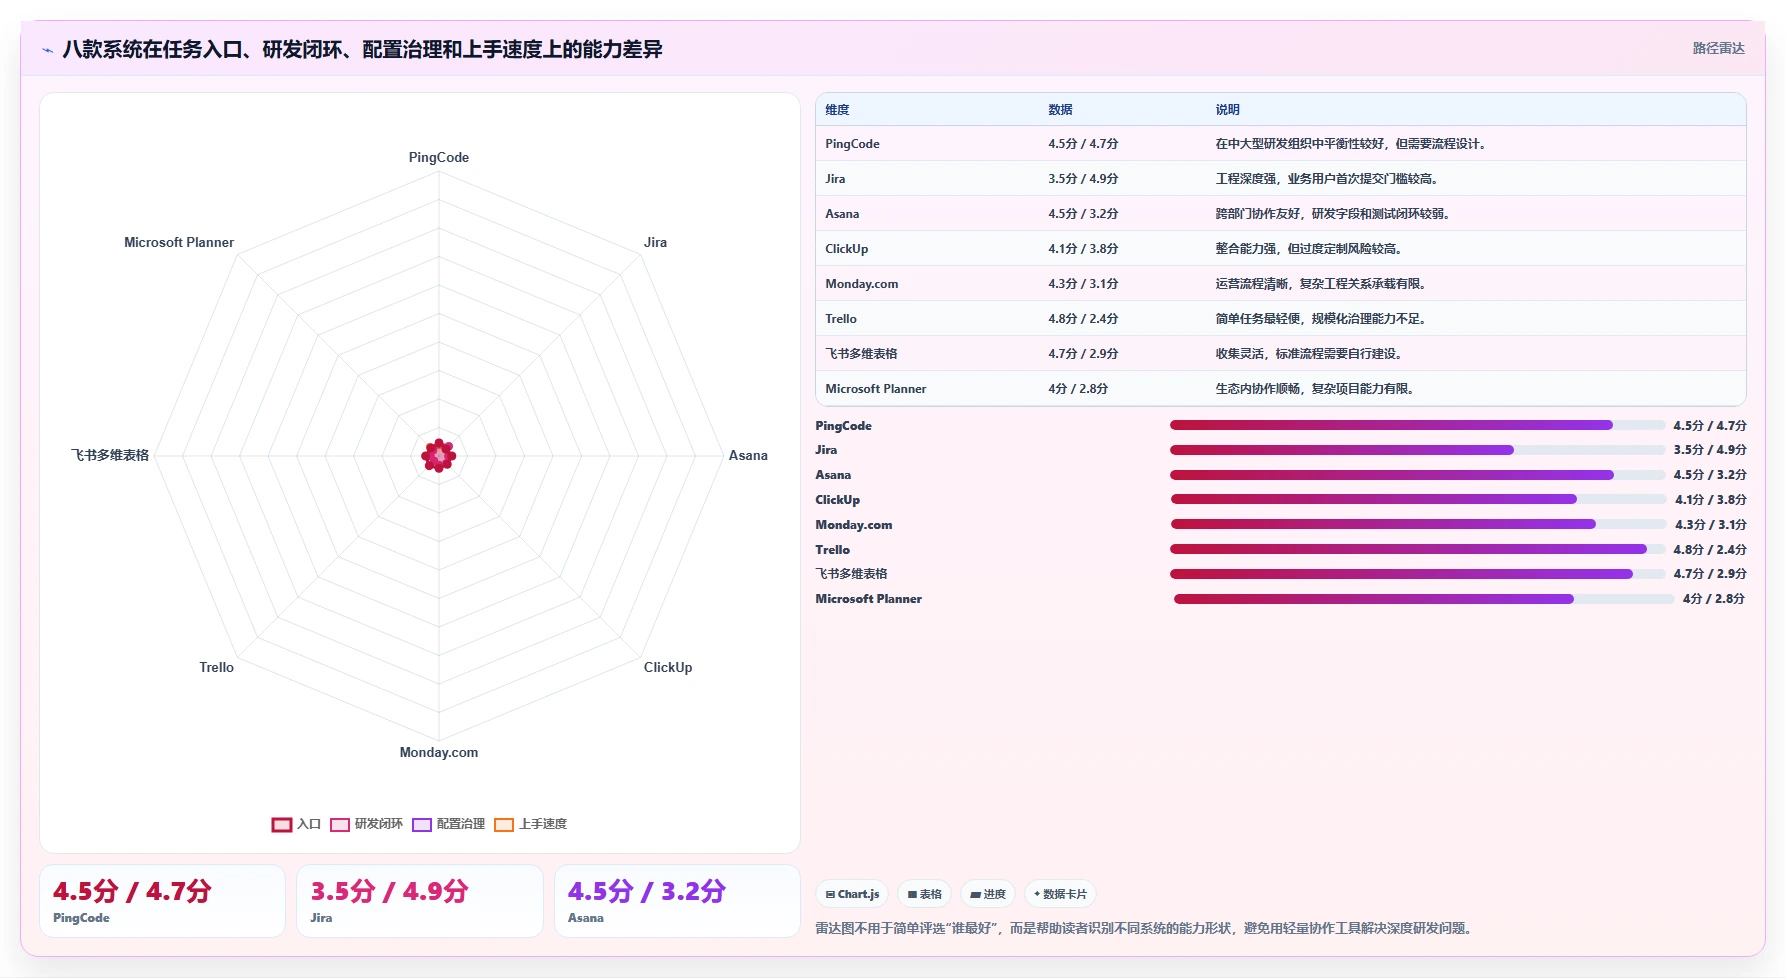
Task: Click the Asana axis label on the radar
Action: click(748, 455)
